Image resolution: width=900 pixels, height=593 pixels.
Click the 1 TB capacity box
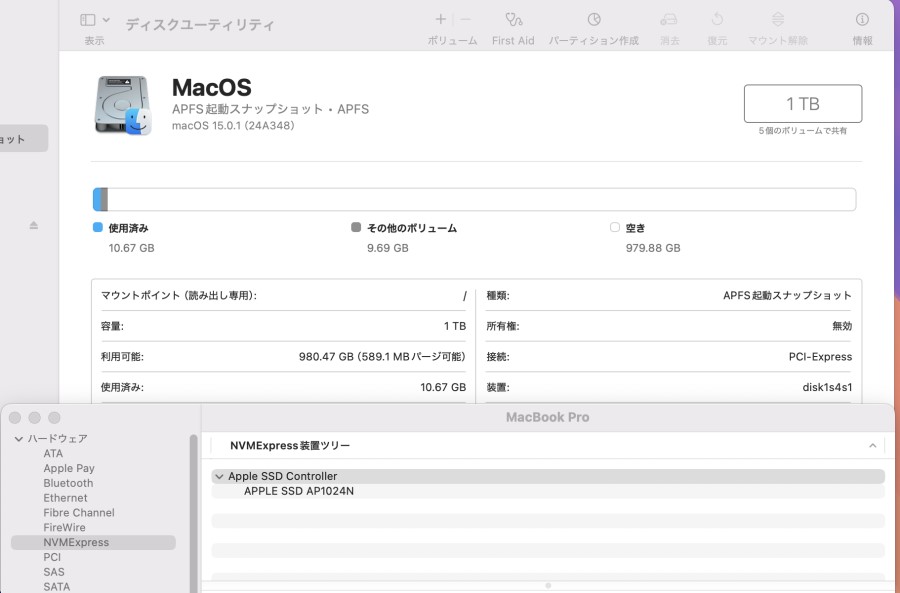coord(802,104)
